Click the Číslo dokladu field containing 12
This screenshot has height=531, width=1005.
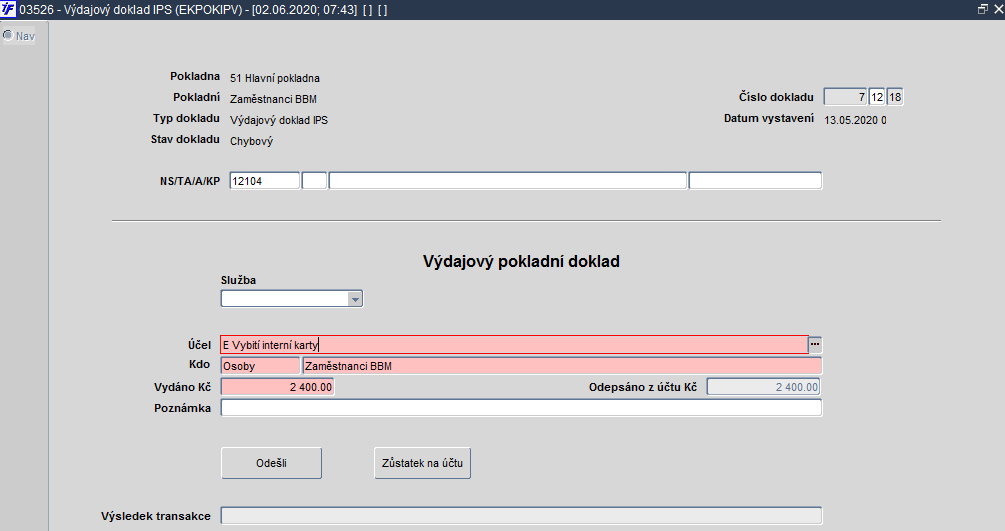click(x=877, y=97)
